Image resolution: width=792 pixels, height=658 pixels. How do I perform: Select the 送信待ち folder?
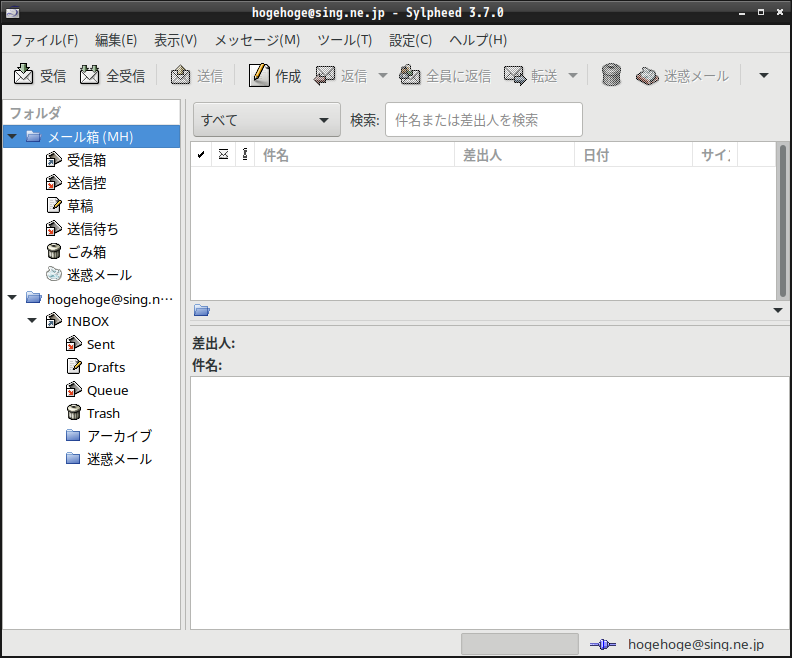click(92, 229)
